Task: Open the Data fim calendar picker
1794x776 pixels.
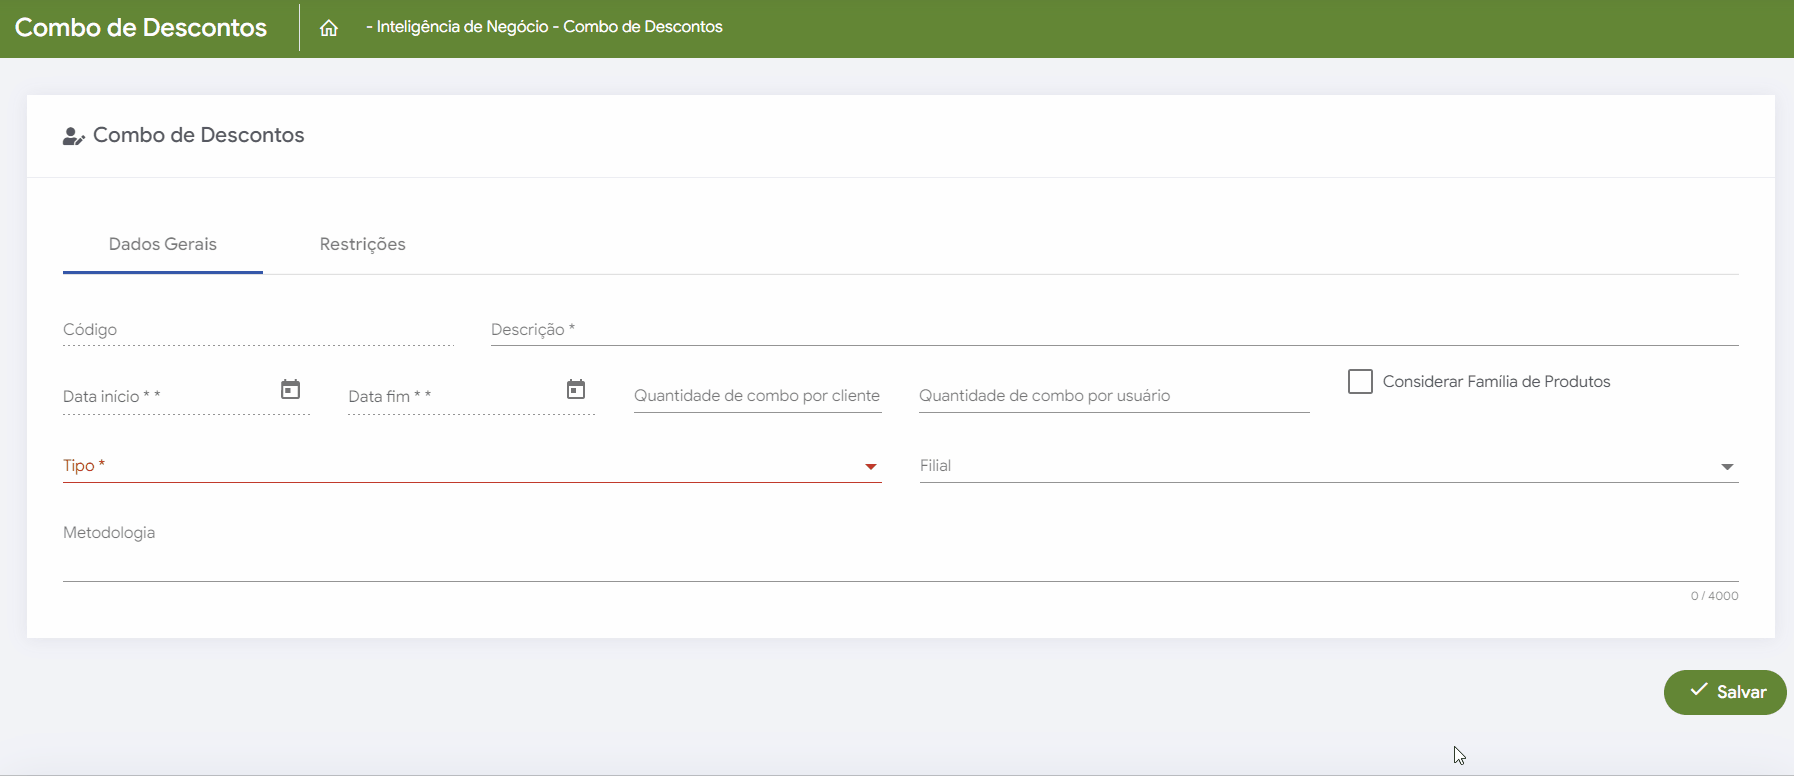Action: [x=576, y=390]
